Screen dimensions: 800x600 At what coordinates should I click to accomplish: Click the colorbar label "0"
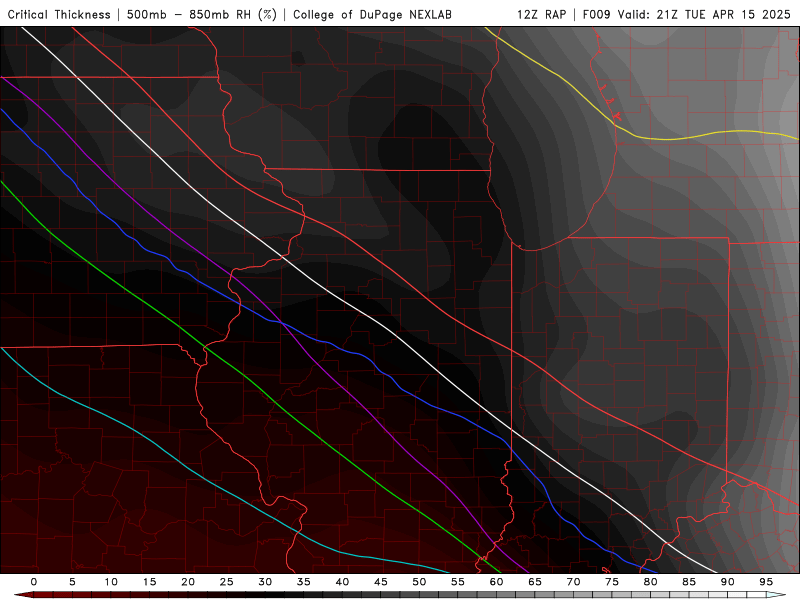[x=34, y=582]
